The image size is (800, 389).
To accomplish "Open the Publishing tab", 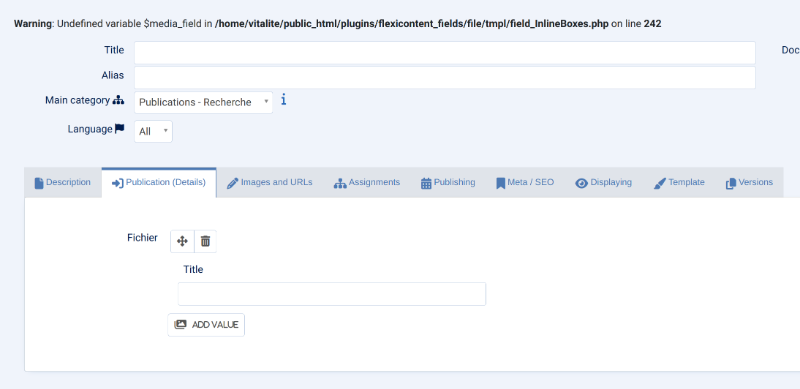I will pos(448,182).
